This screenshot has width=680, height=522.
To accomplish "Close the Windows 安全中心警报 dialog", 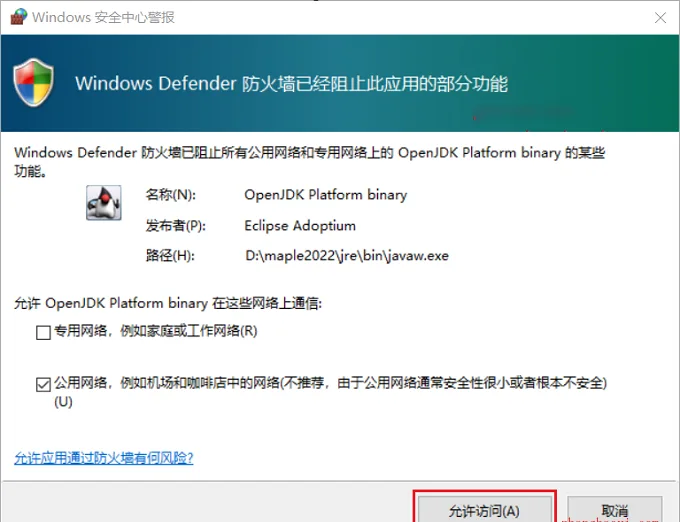I will click(660, 18).
